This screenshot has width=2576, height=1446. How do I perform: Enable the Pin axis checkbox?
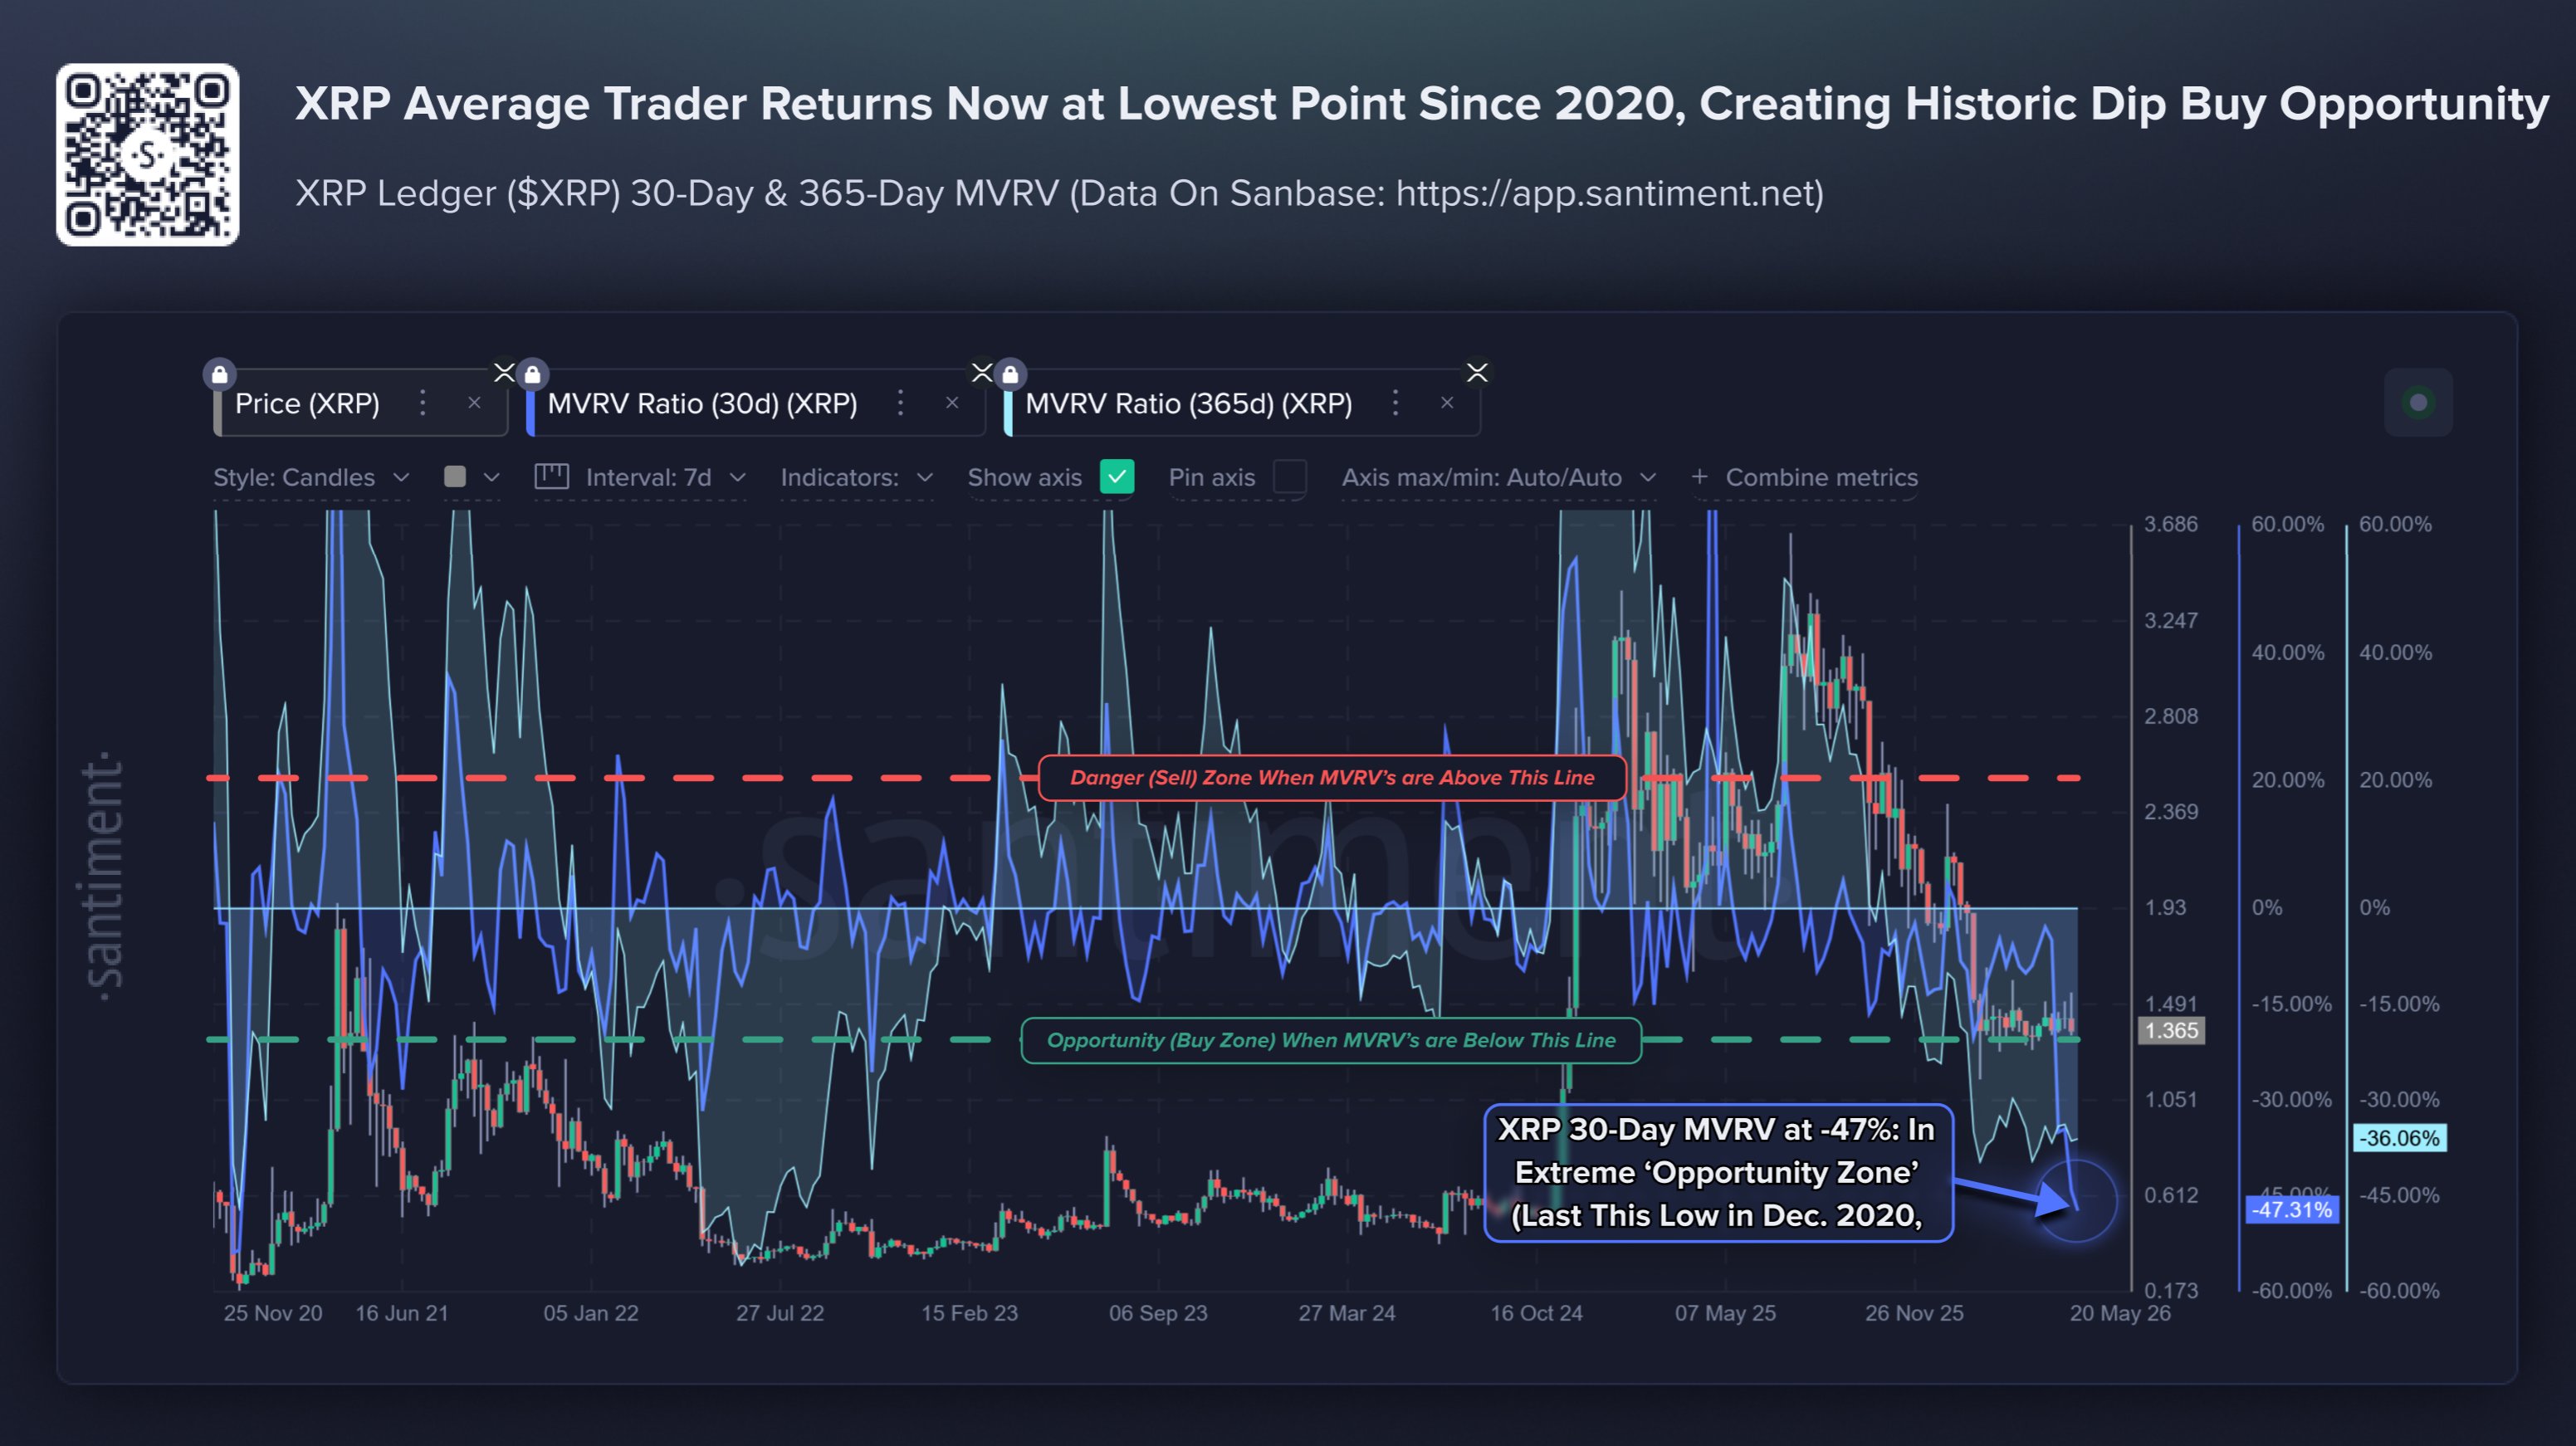click(x=1289, y=476)
